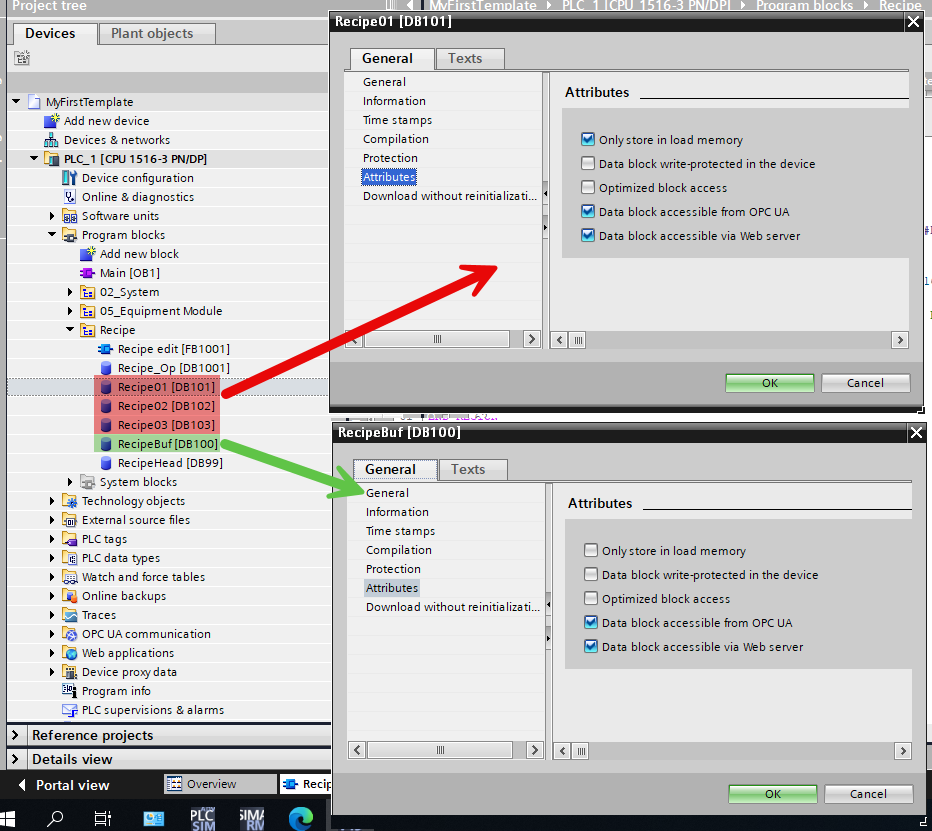Click the PLC supervisions & alarms icon
The image size is (932, 831).
70,710
